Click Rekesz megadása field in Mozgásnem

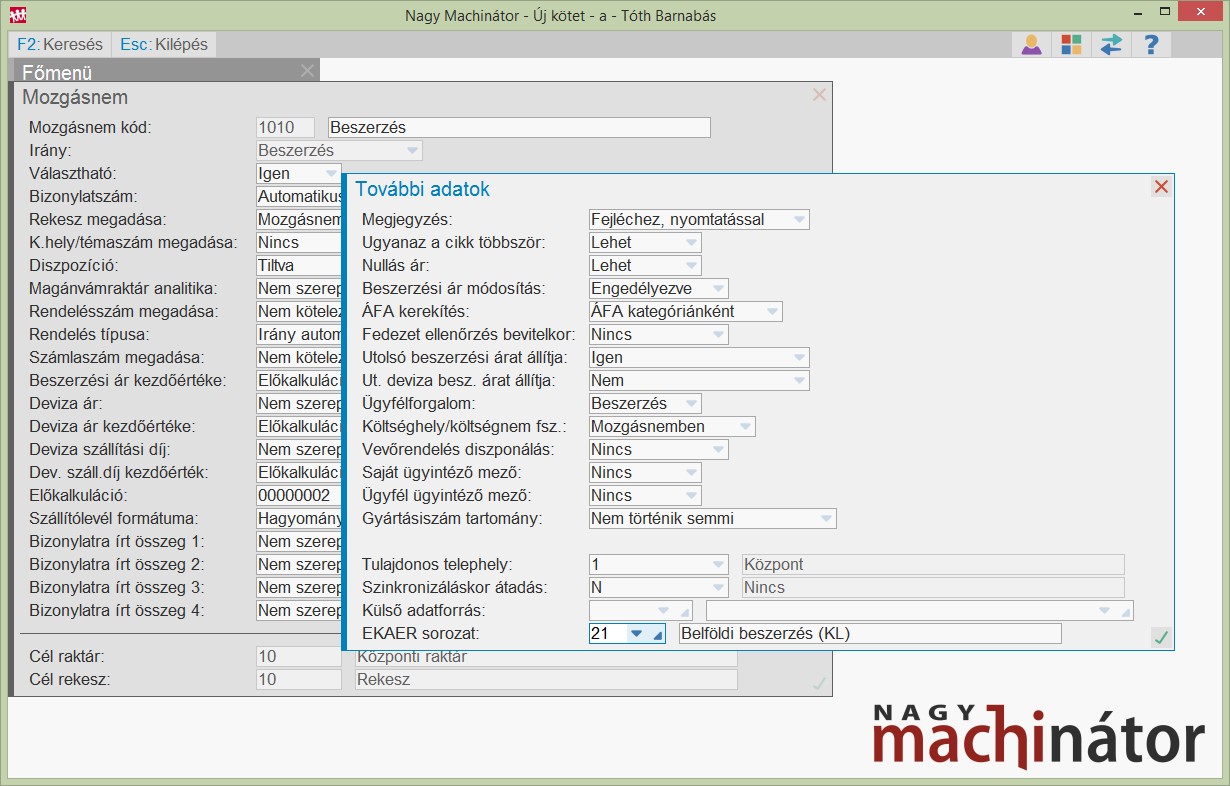(x=298, y=220)
